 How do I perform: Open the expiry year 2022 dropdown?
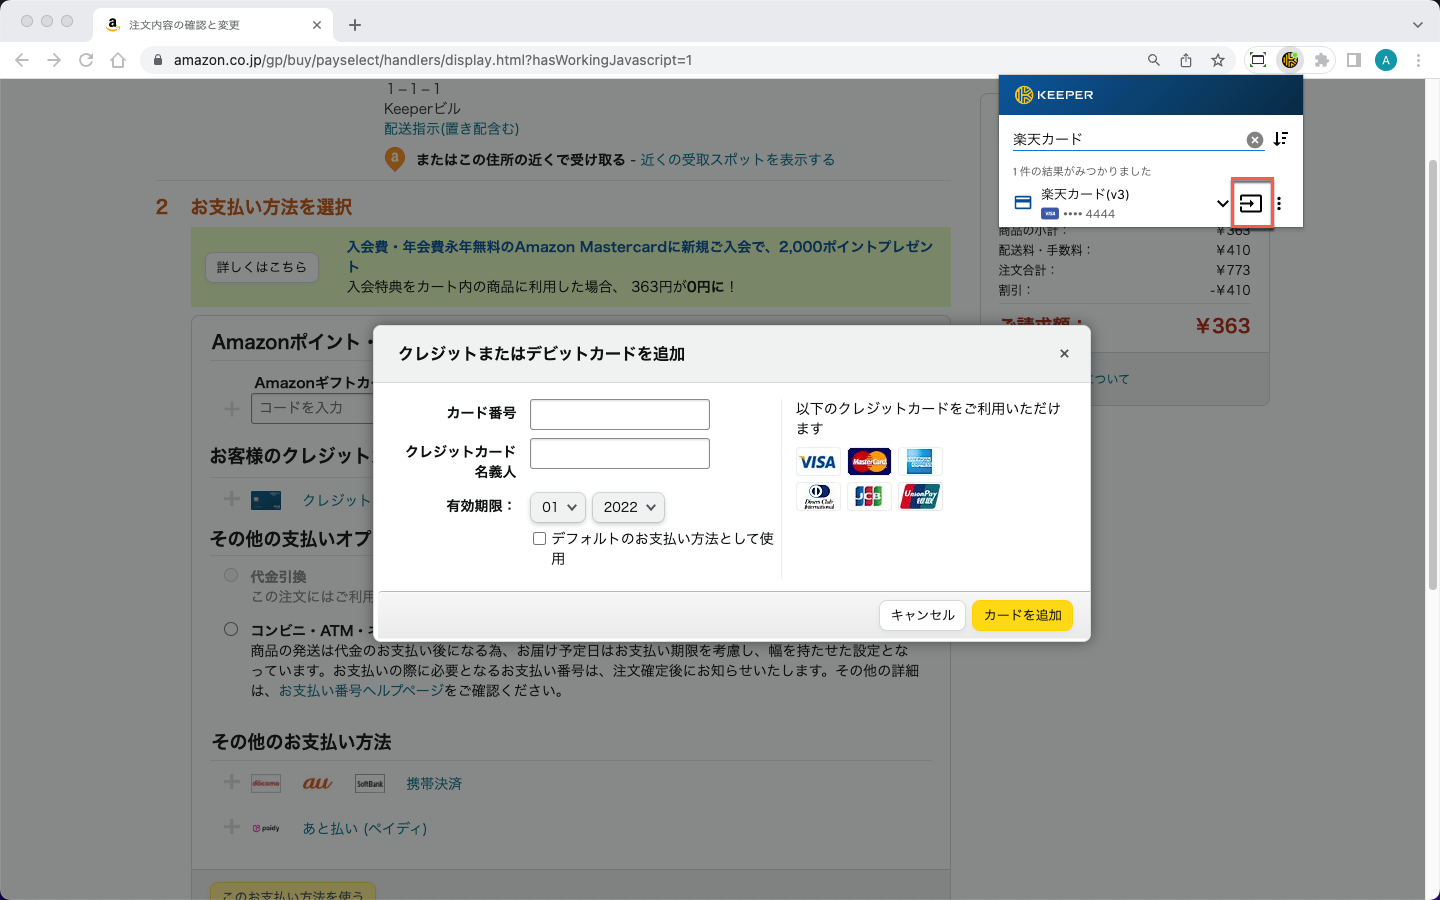coord(628,507)
